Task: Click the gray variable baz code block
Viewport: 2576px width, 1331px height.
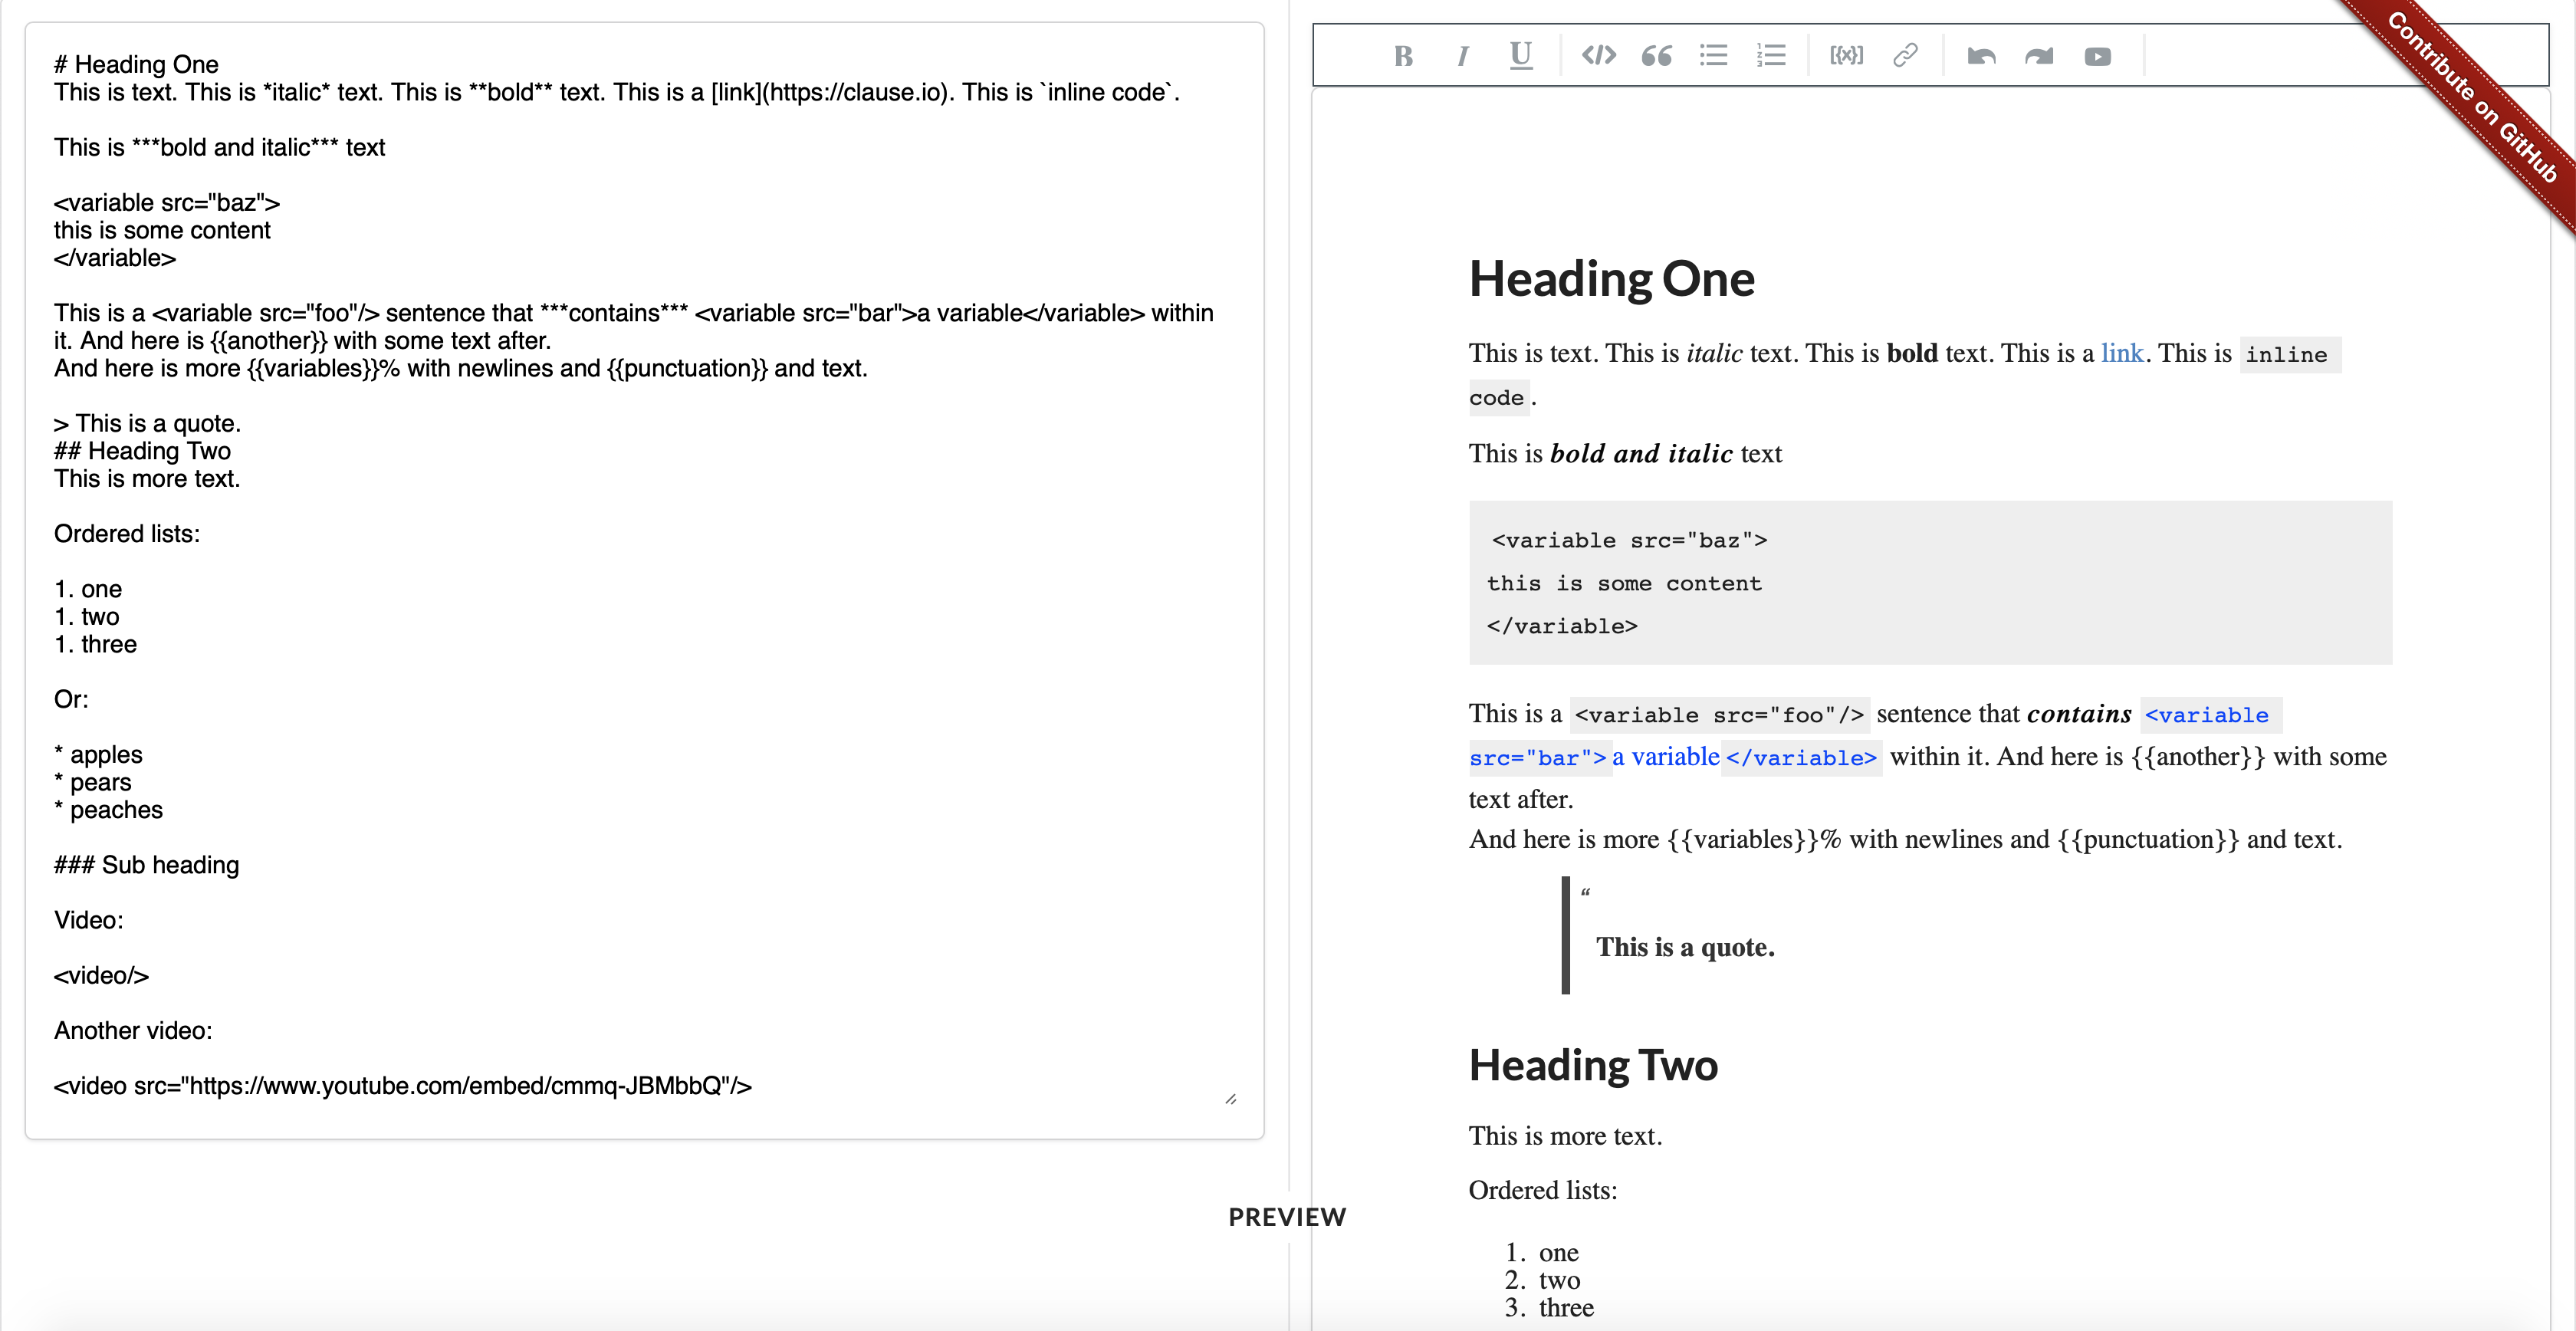Action: click(x=1929, y=583)
